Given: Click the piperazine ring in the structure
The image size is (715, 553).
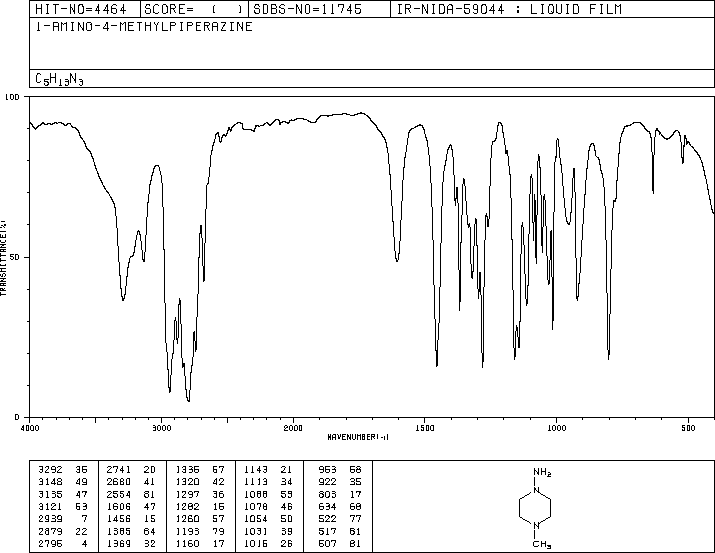Looking at the screenshot, I should point(535,508).
